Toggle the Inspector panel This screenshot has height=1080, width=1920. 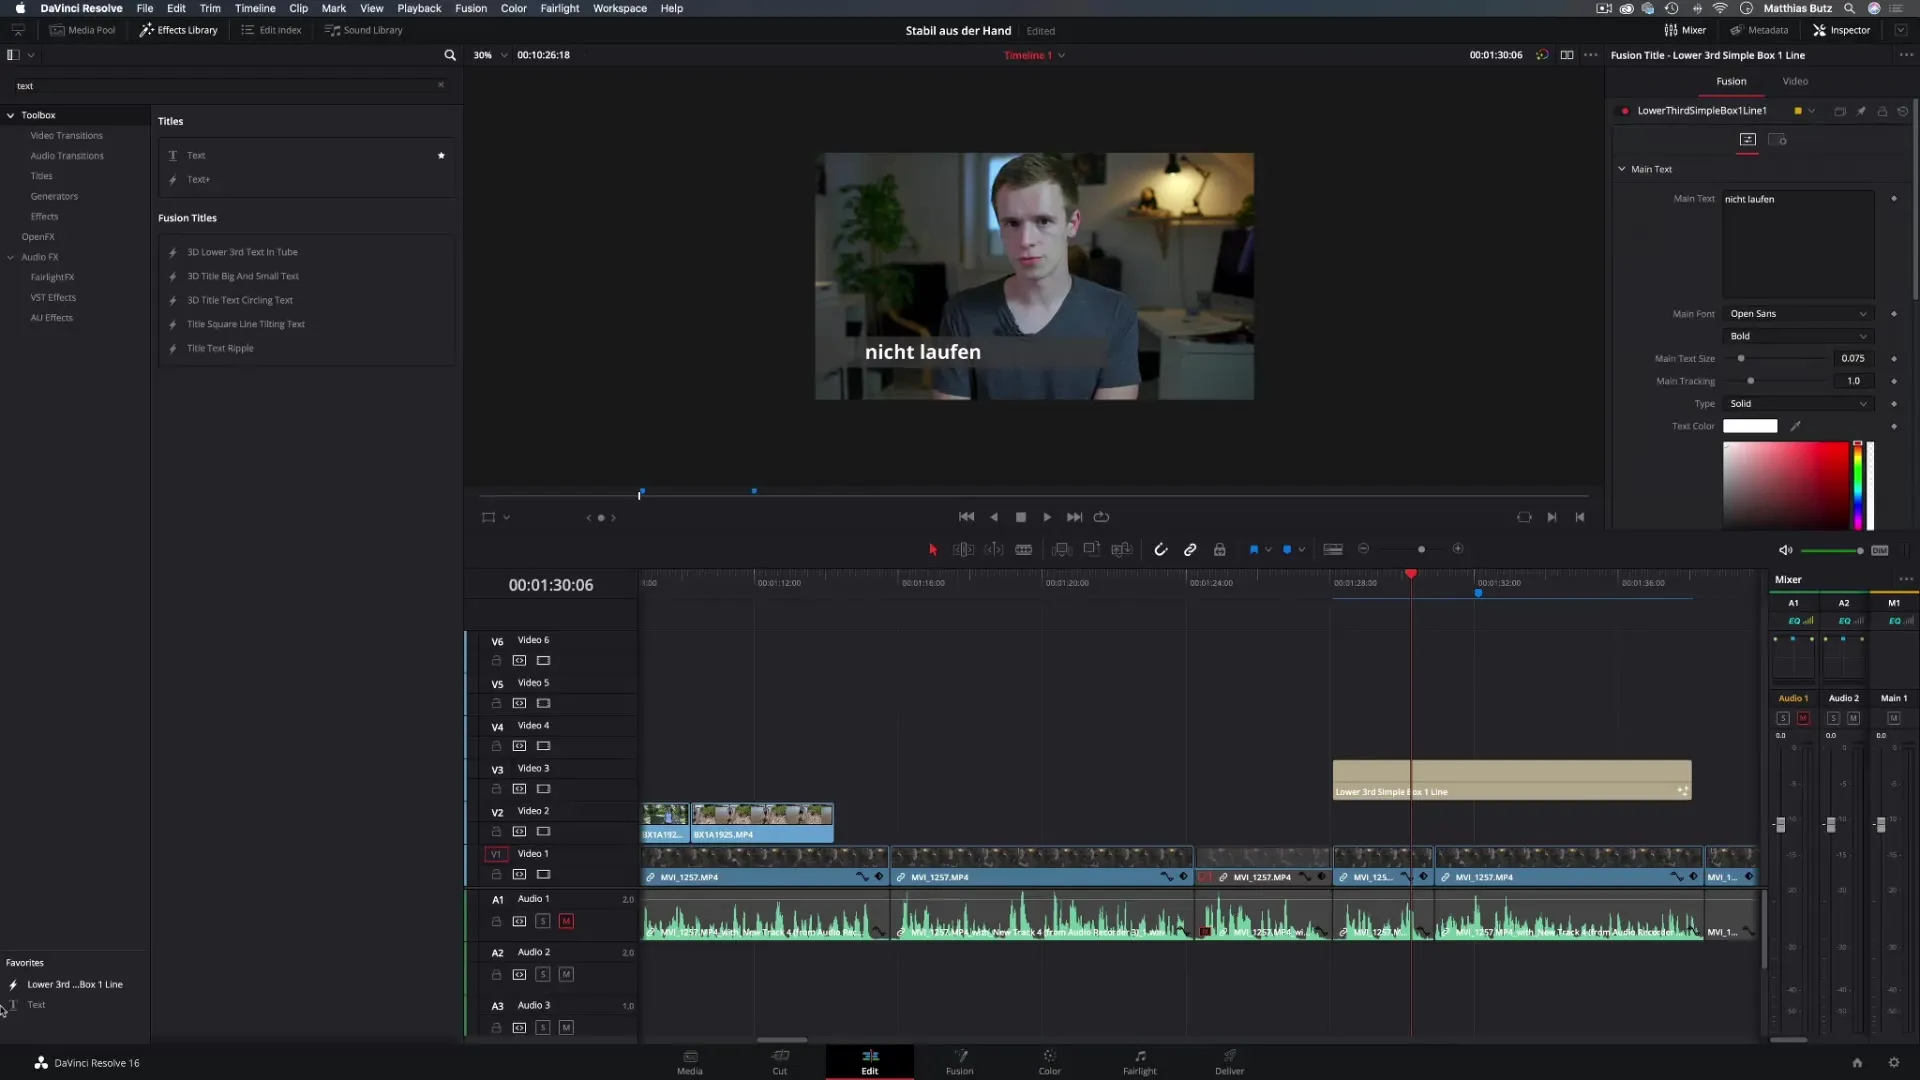1842,30
